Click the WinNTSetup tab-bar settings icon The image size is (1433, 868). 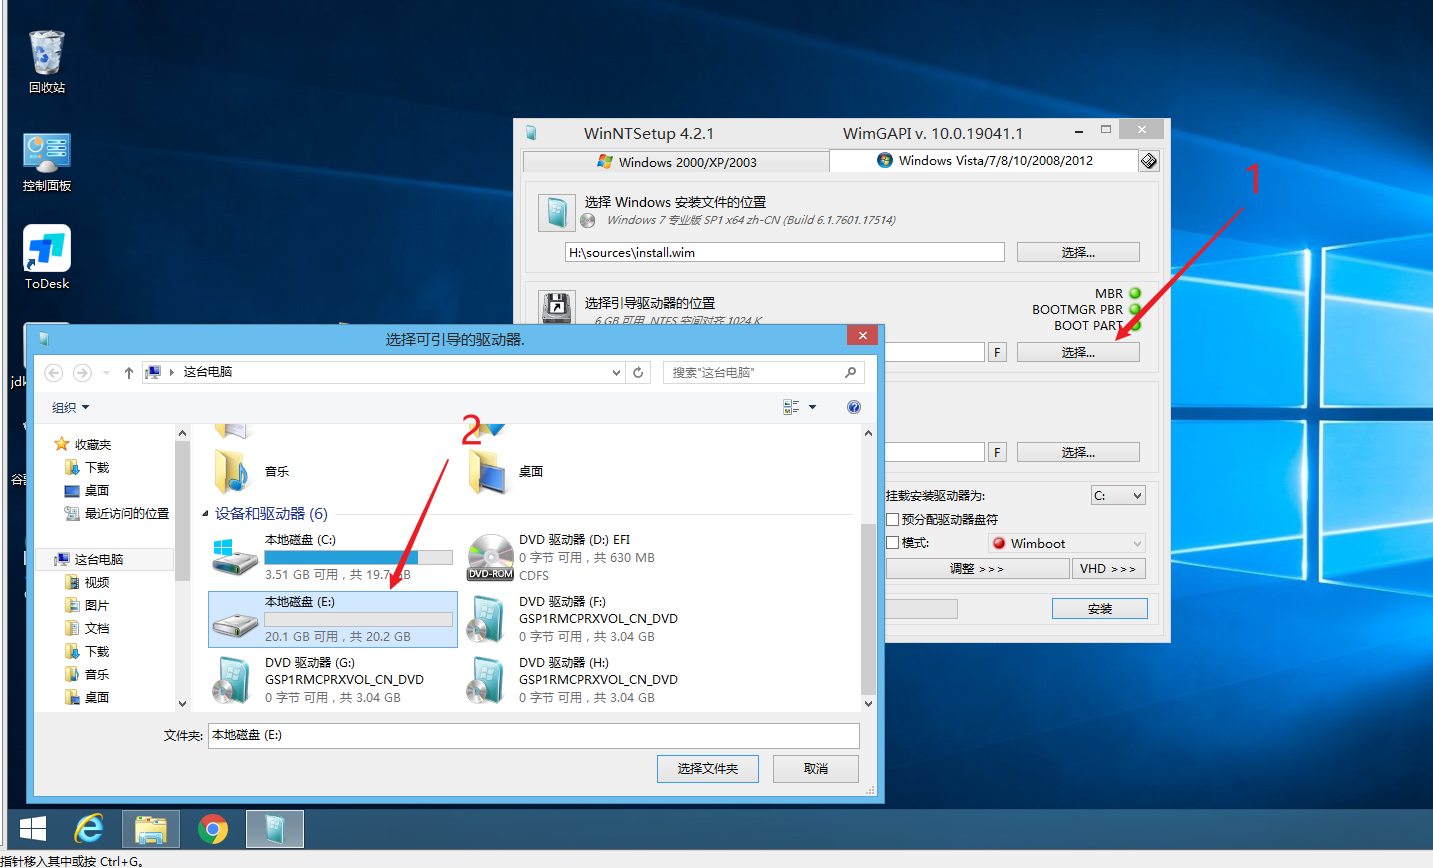1149,161
